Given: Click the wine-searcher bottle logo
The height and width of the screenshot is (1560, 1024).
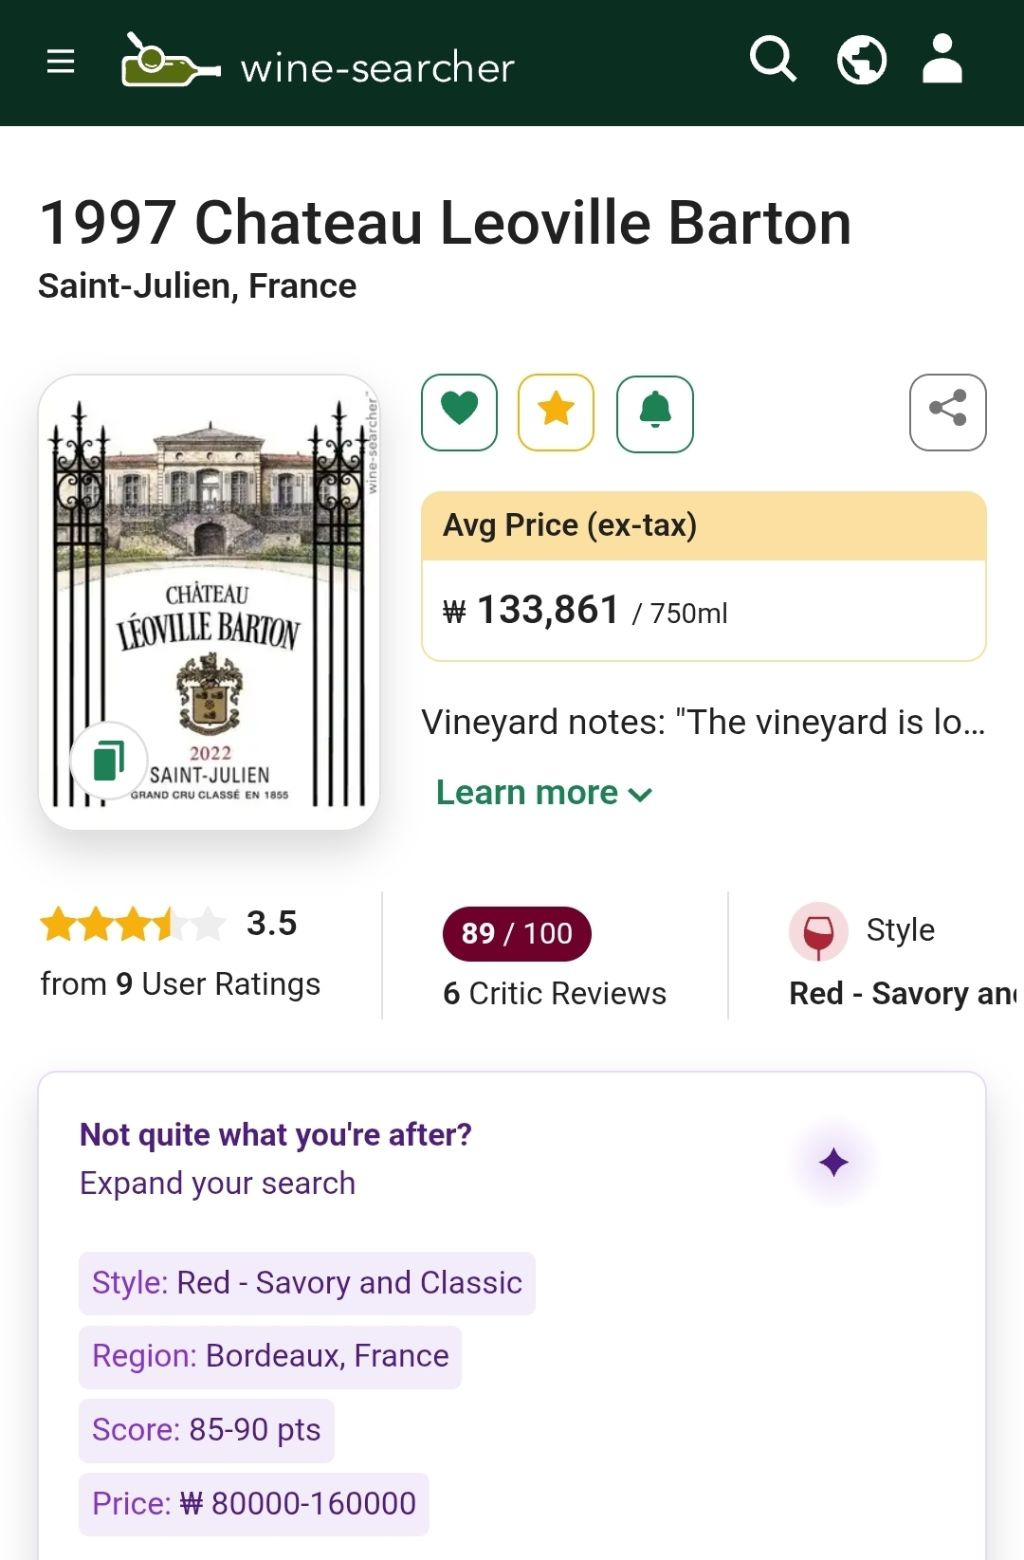Looking at the screenshot, I should [170, 62].
